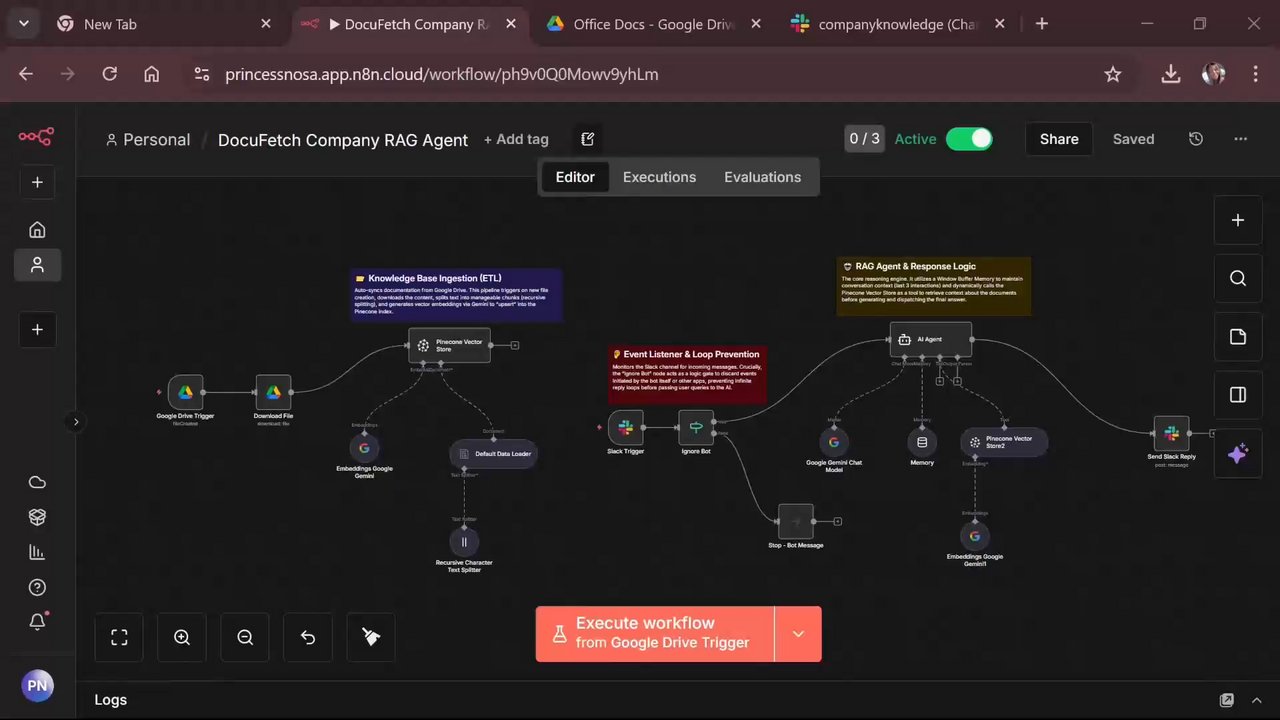Screen dimensions: 1280x720
Task: Switch to the companyknowledge Slack tab
Action: coord(897,24)
